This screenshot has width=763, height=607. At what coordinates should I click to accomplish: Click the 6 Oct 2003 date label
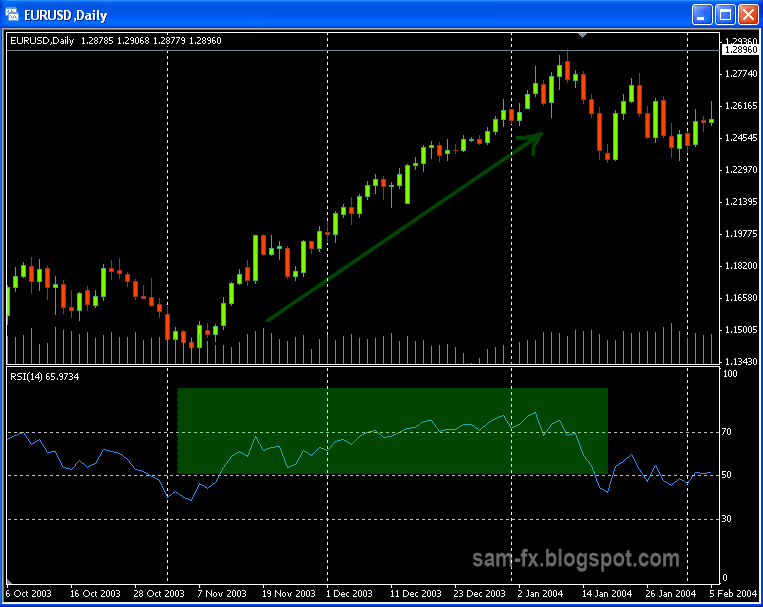tap(29, 593)
